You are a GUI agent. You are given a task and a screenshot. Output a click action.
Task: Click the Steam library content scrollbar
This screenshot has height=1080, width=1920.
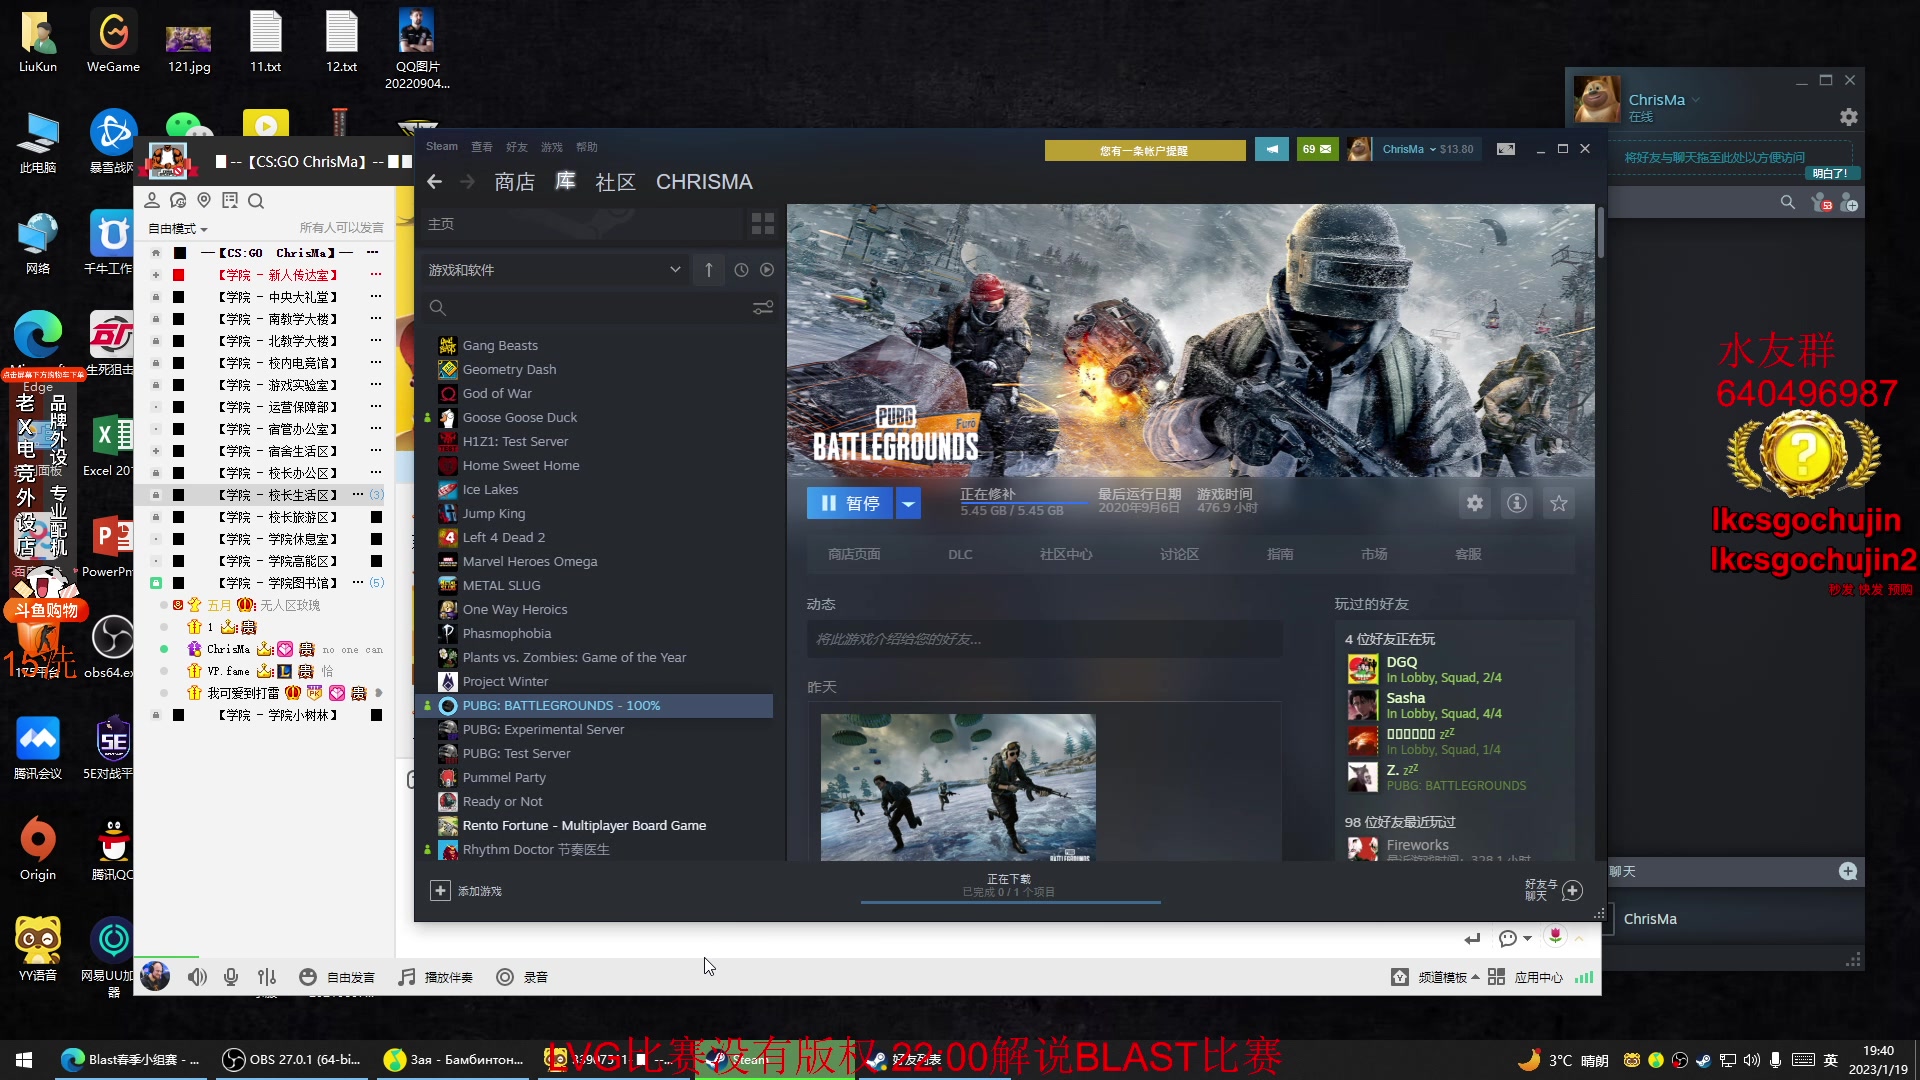[1600, 231]
